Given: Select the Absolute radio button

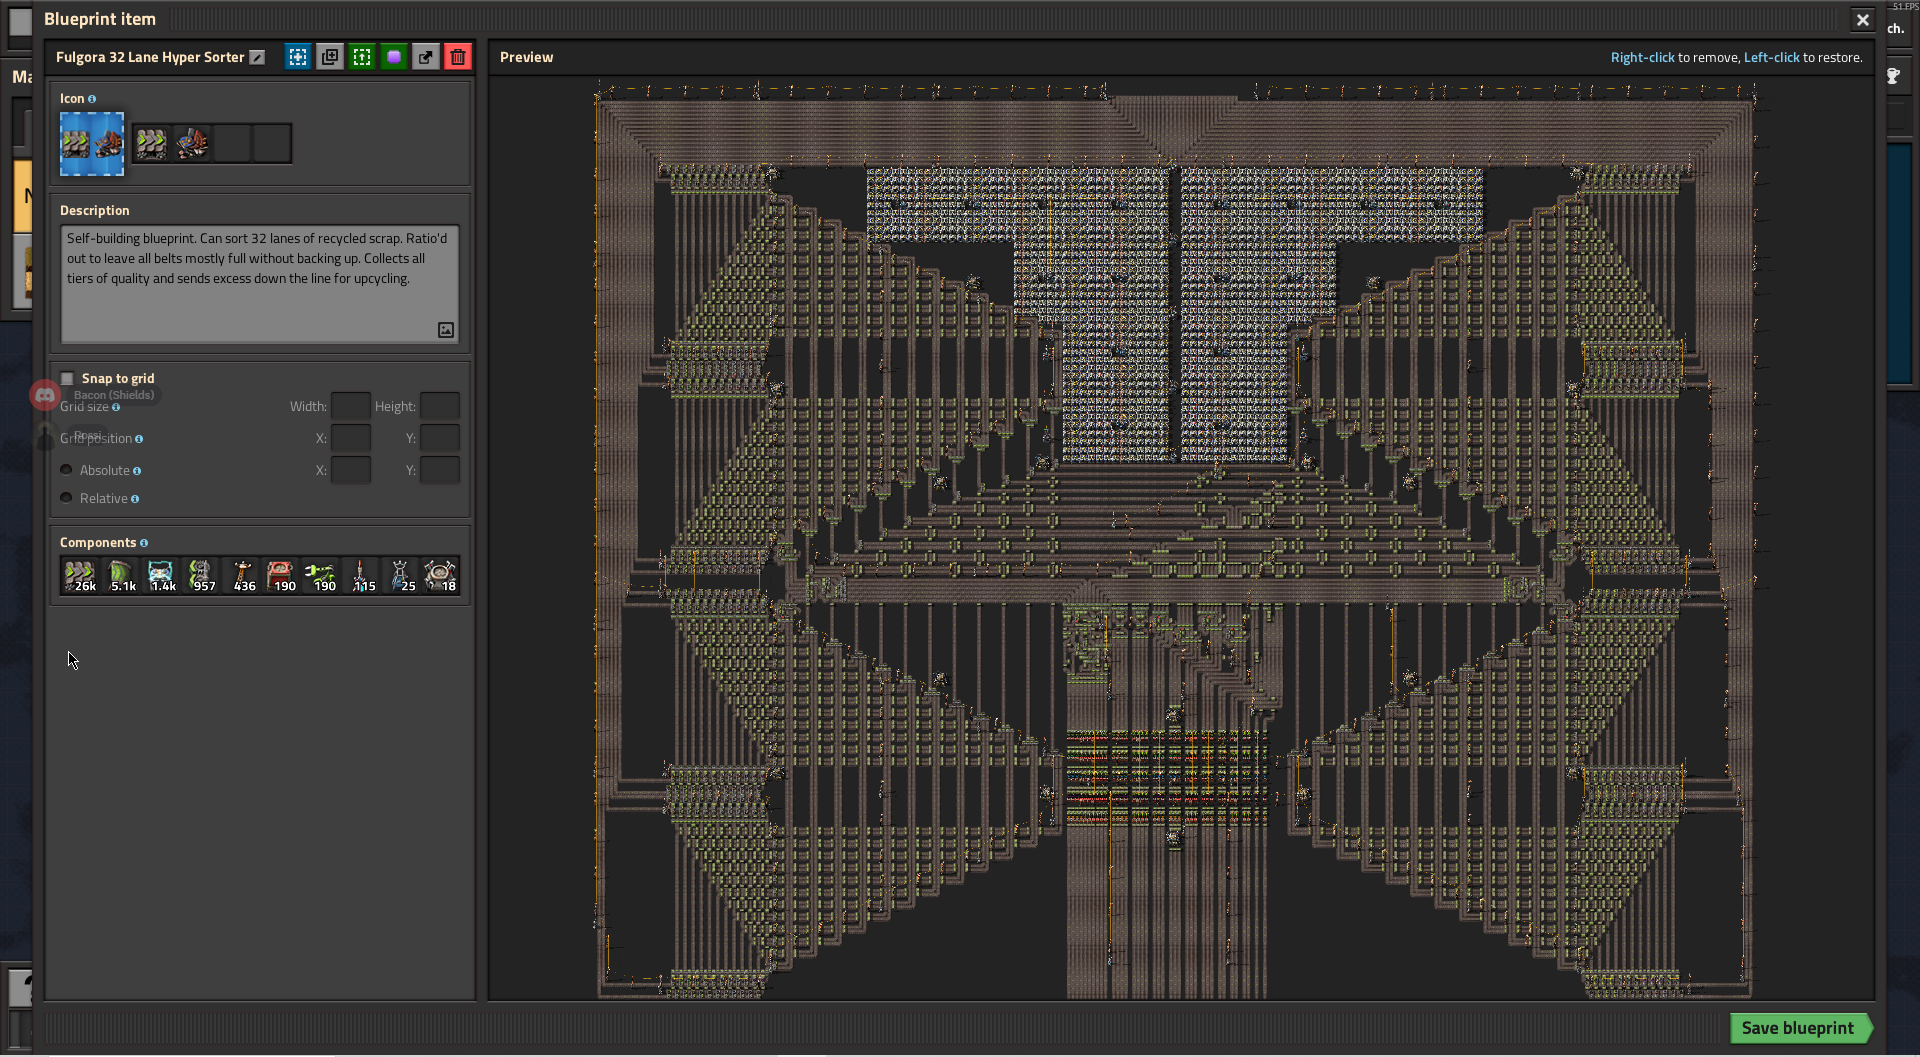Looking at the screenshot, I should click(66, 470).
